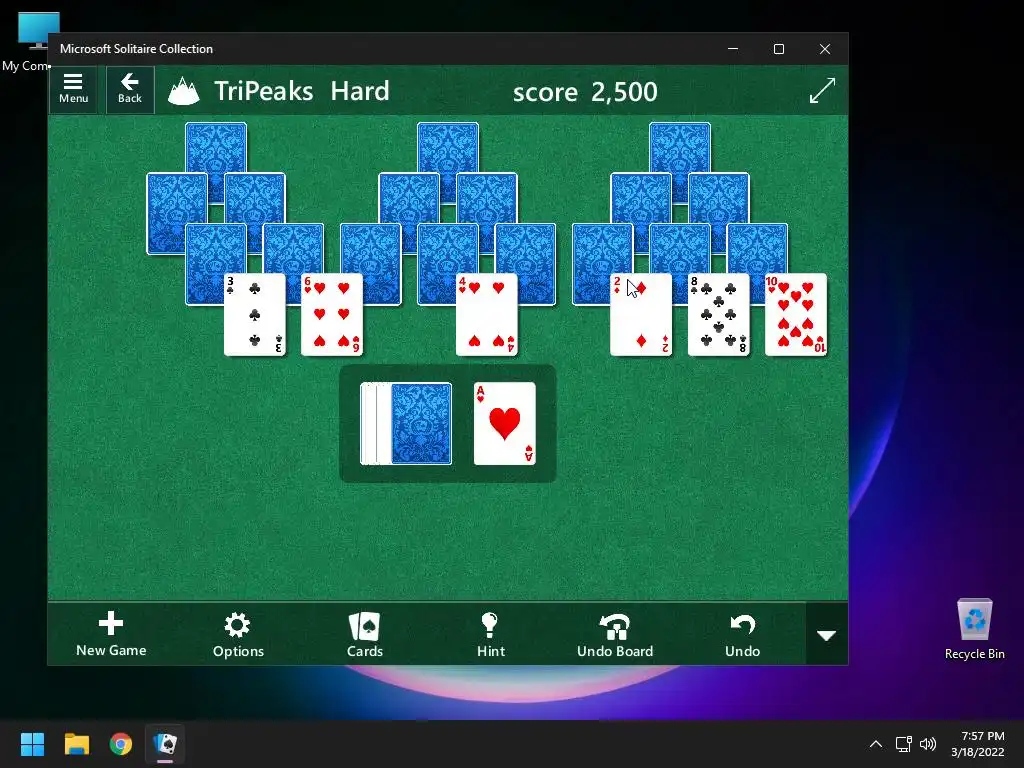Viewport: 1024px width, 768px height.
Task: Open the network status tray icon
Action: point(904,744)
